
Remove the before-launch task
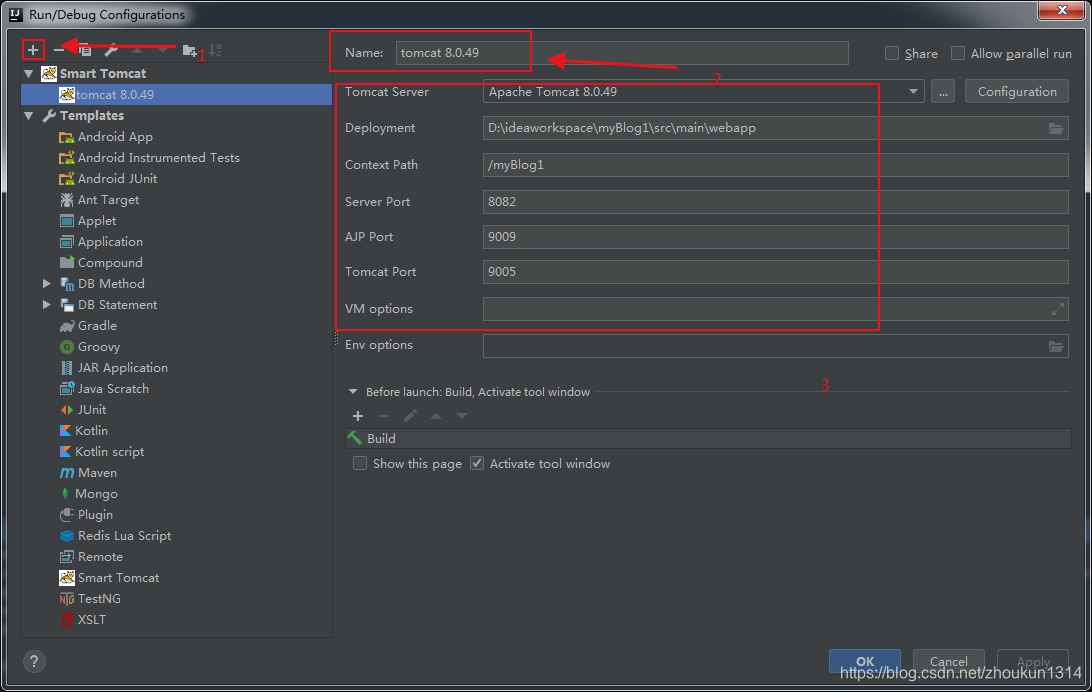(384, 416)
